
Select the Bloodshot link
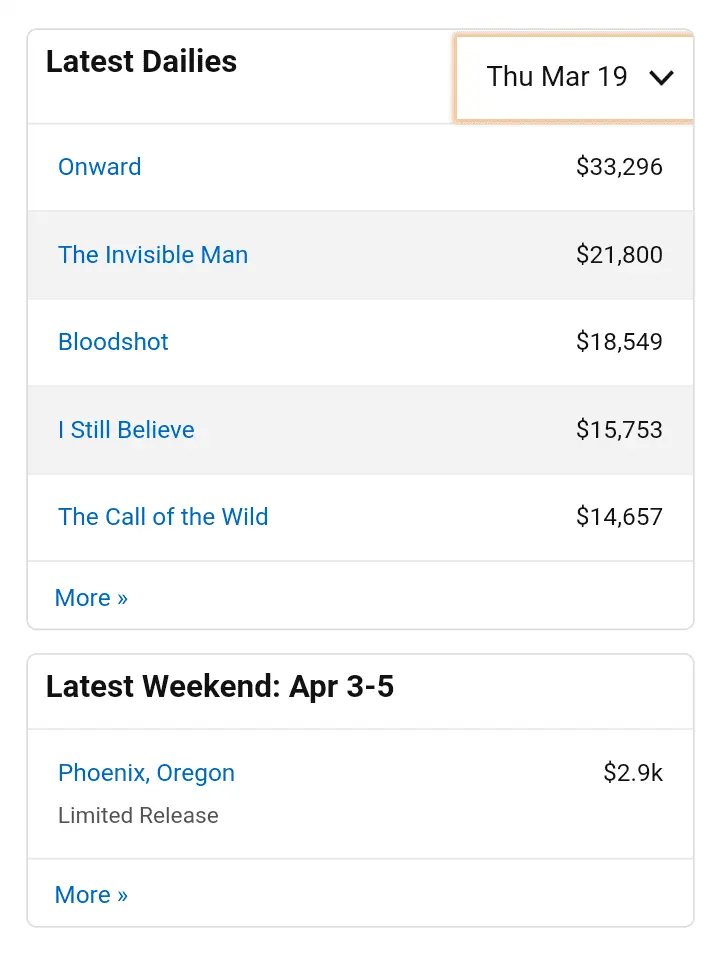click(113, 342)
